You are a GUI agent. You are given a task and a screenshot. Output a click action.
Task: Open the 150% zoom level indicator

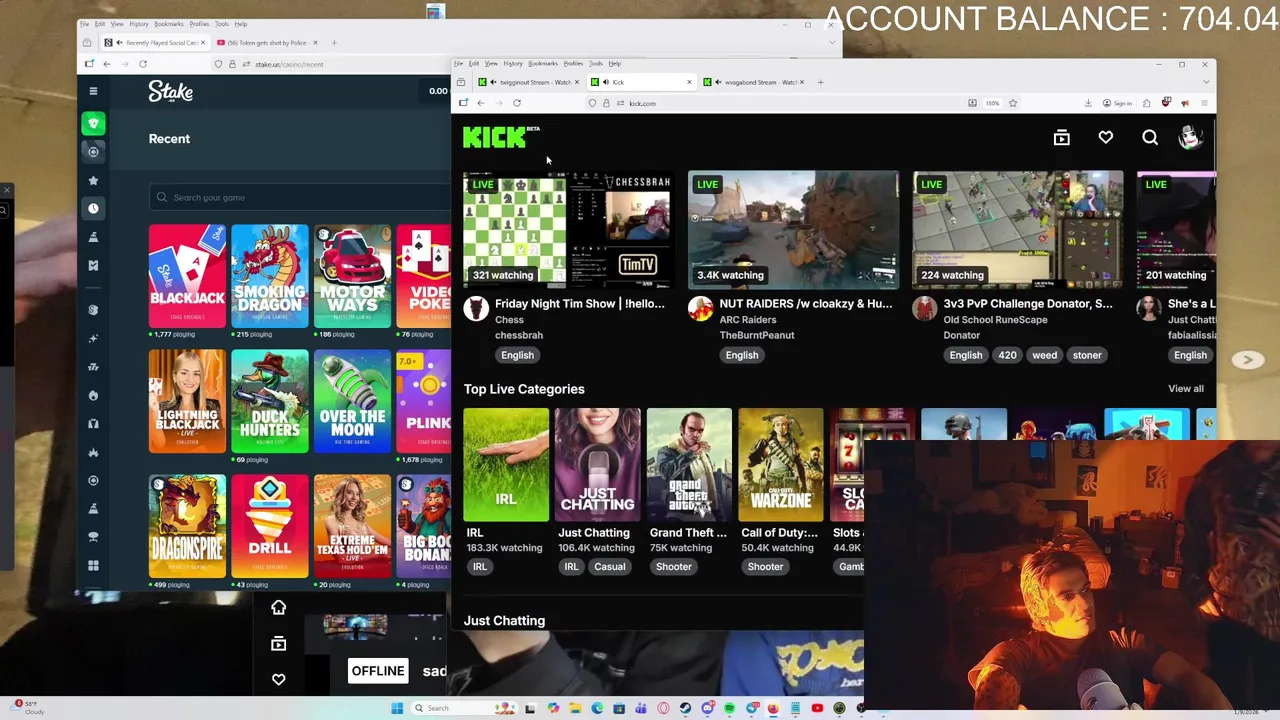[x=992, y=103]
